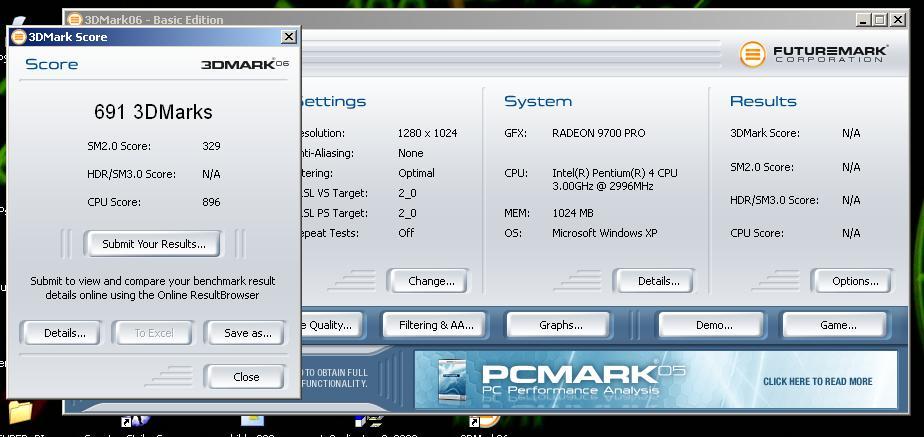The width and height of the screenshot is (924, 437).
Task: Click the 1024 MB memory value
Action: coord(573,213)
